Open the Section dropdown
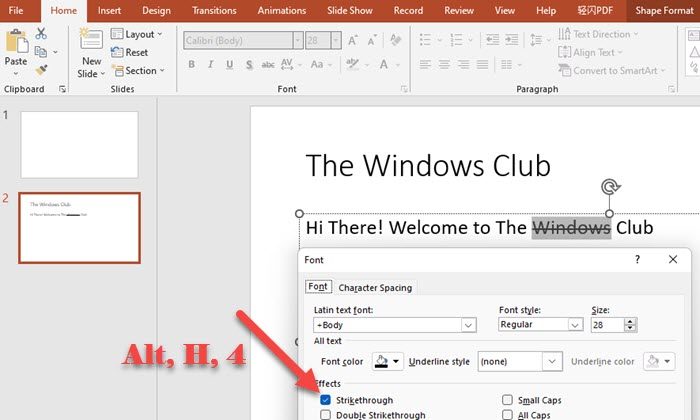Screen dimensions: 700x420 pos(138,71)
